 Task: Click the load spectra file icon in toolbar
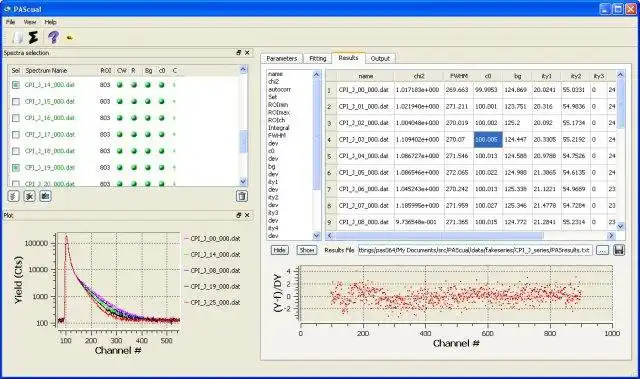coord(17,38)
